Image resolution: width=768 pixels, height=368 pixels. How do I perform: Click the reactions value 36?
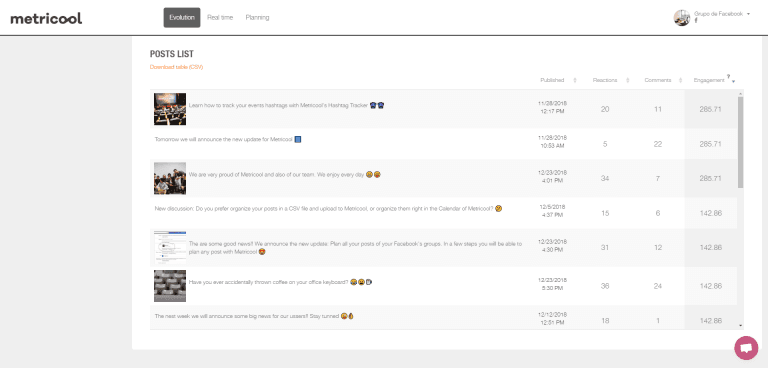[605, 286]
